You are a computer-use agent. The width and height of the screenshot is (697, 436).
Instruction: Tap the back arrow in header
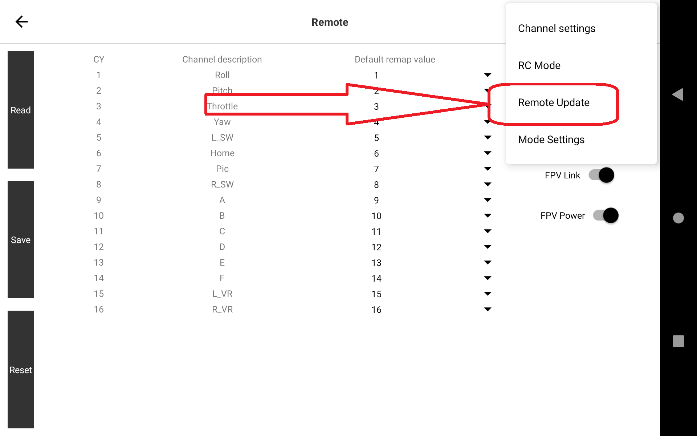coord(22,22)
